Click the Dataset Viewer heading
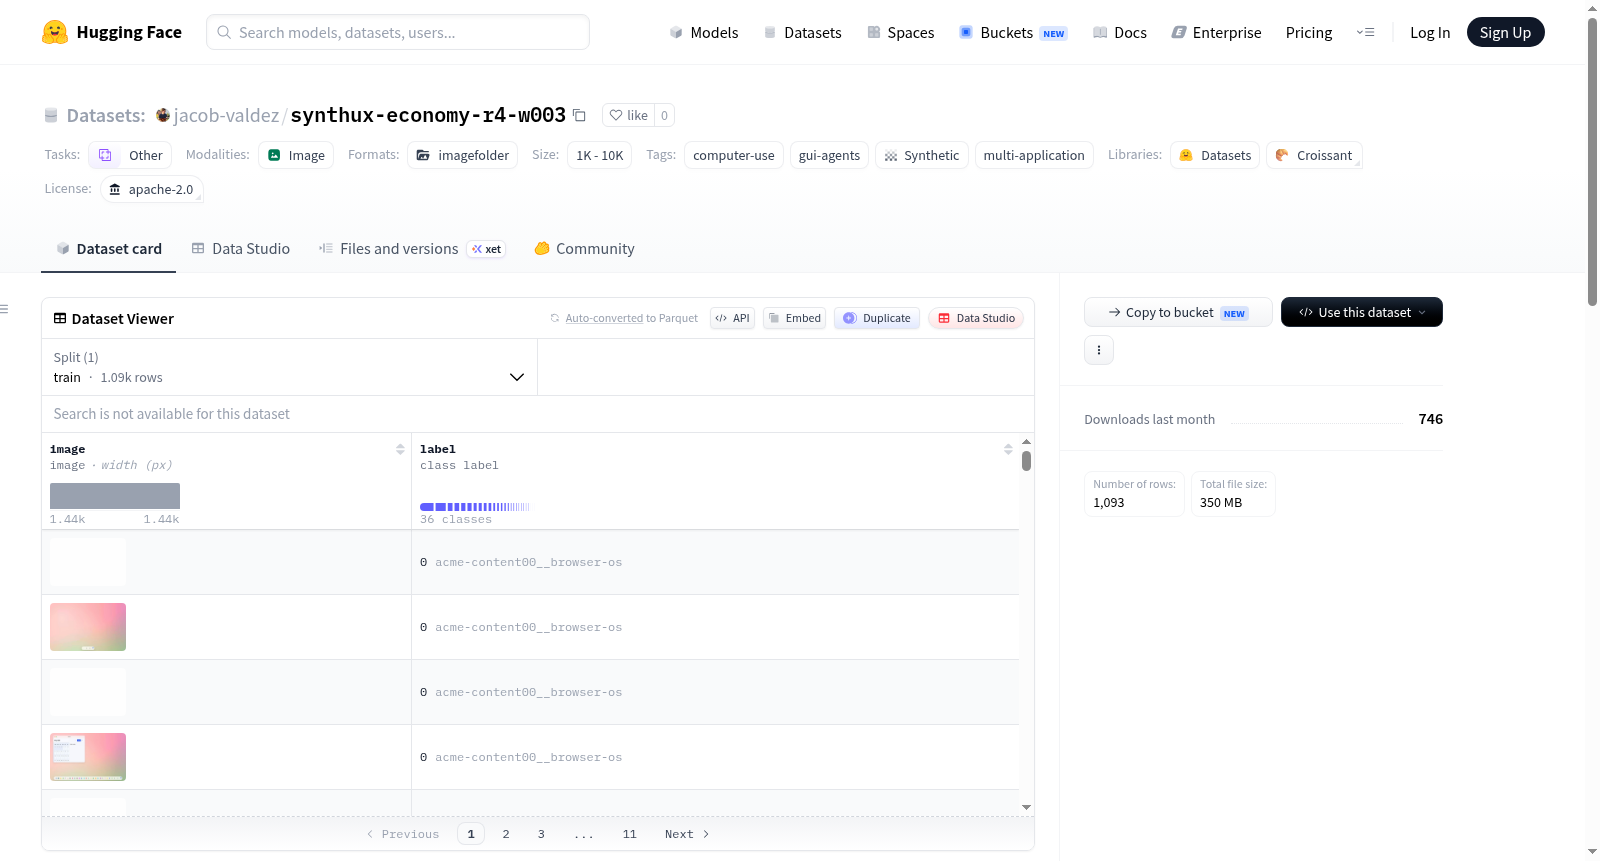The width and height of the screenshot is (1600, 861). tap(123, 319)
